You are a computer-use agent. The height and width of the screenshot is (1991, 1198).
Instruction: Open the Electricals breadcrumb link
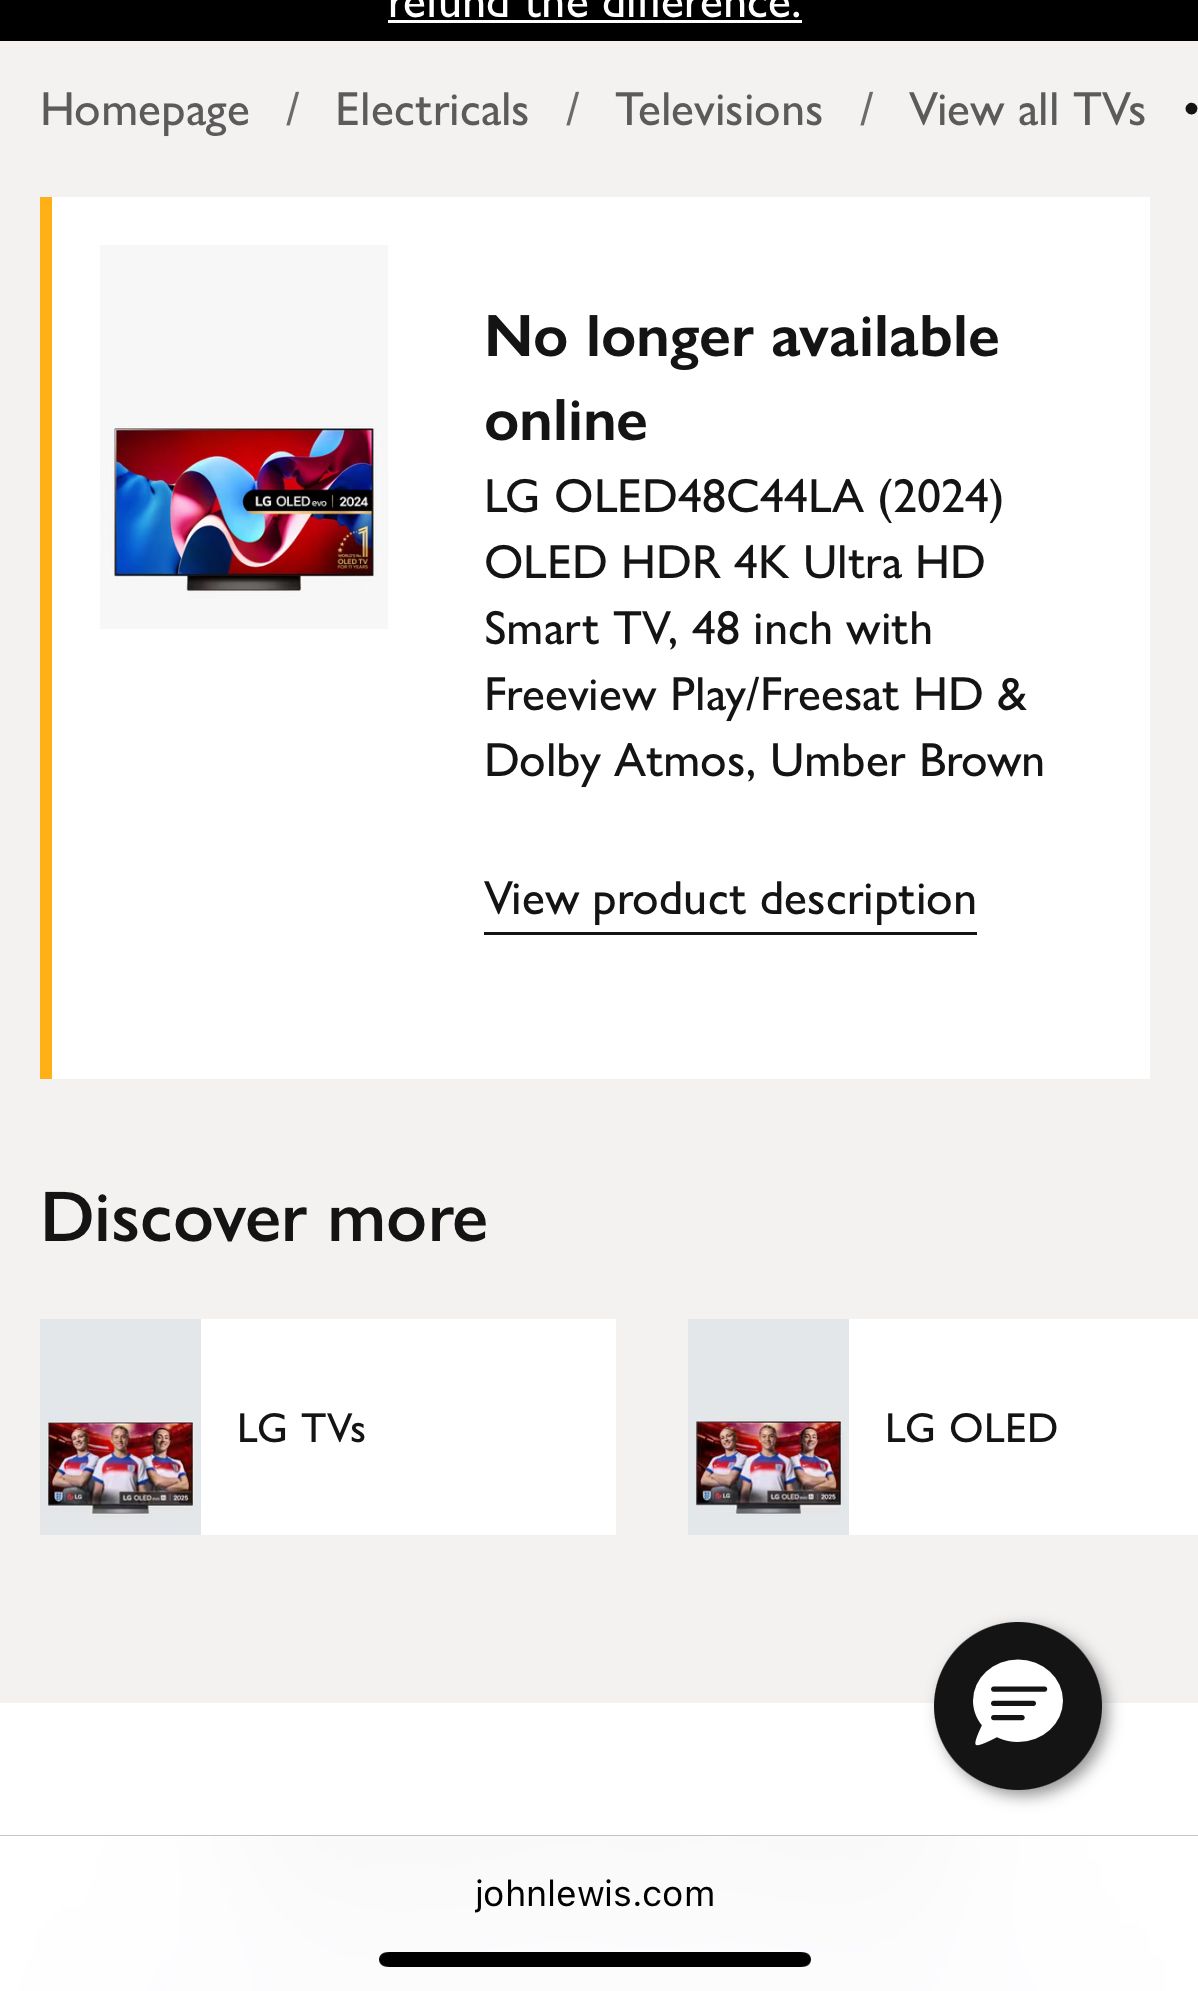pos(432,110)
